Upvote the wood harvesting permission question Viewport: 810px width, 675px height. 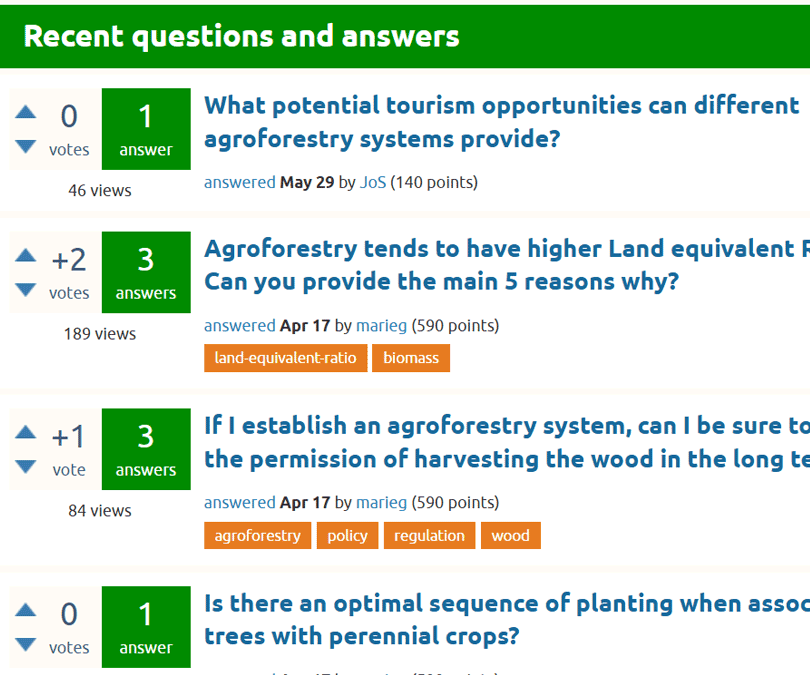(26, 433)
